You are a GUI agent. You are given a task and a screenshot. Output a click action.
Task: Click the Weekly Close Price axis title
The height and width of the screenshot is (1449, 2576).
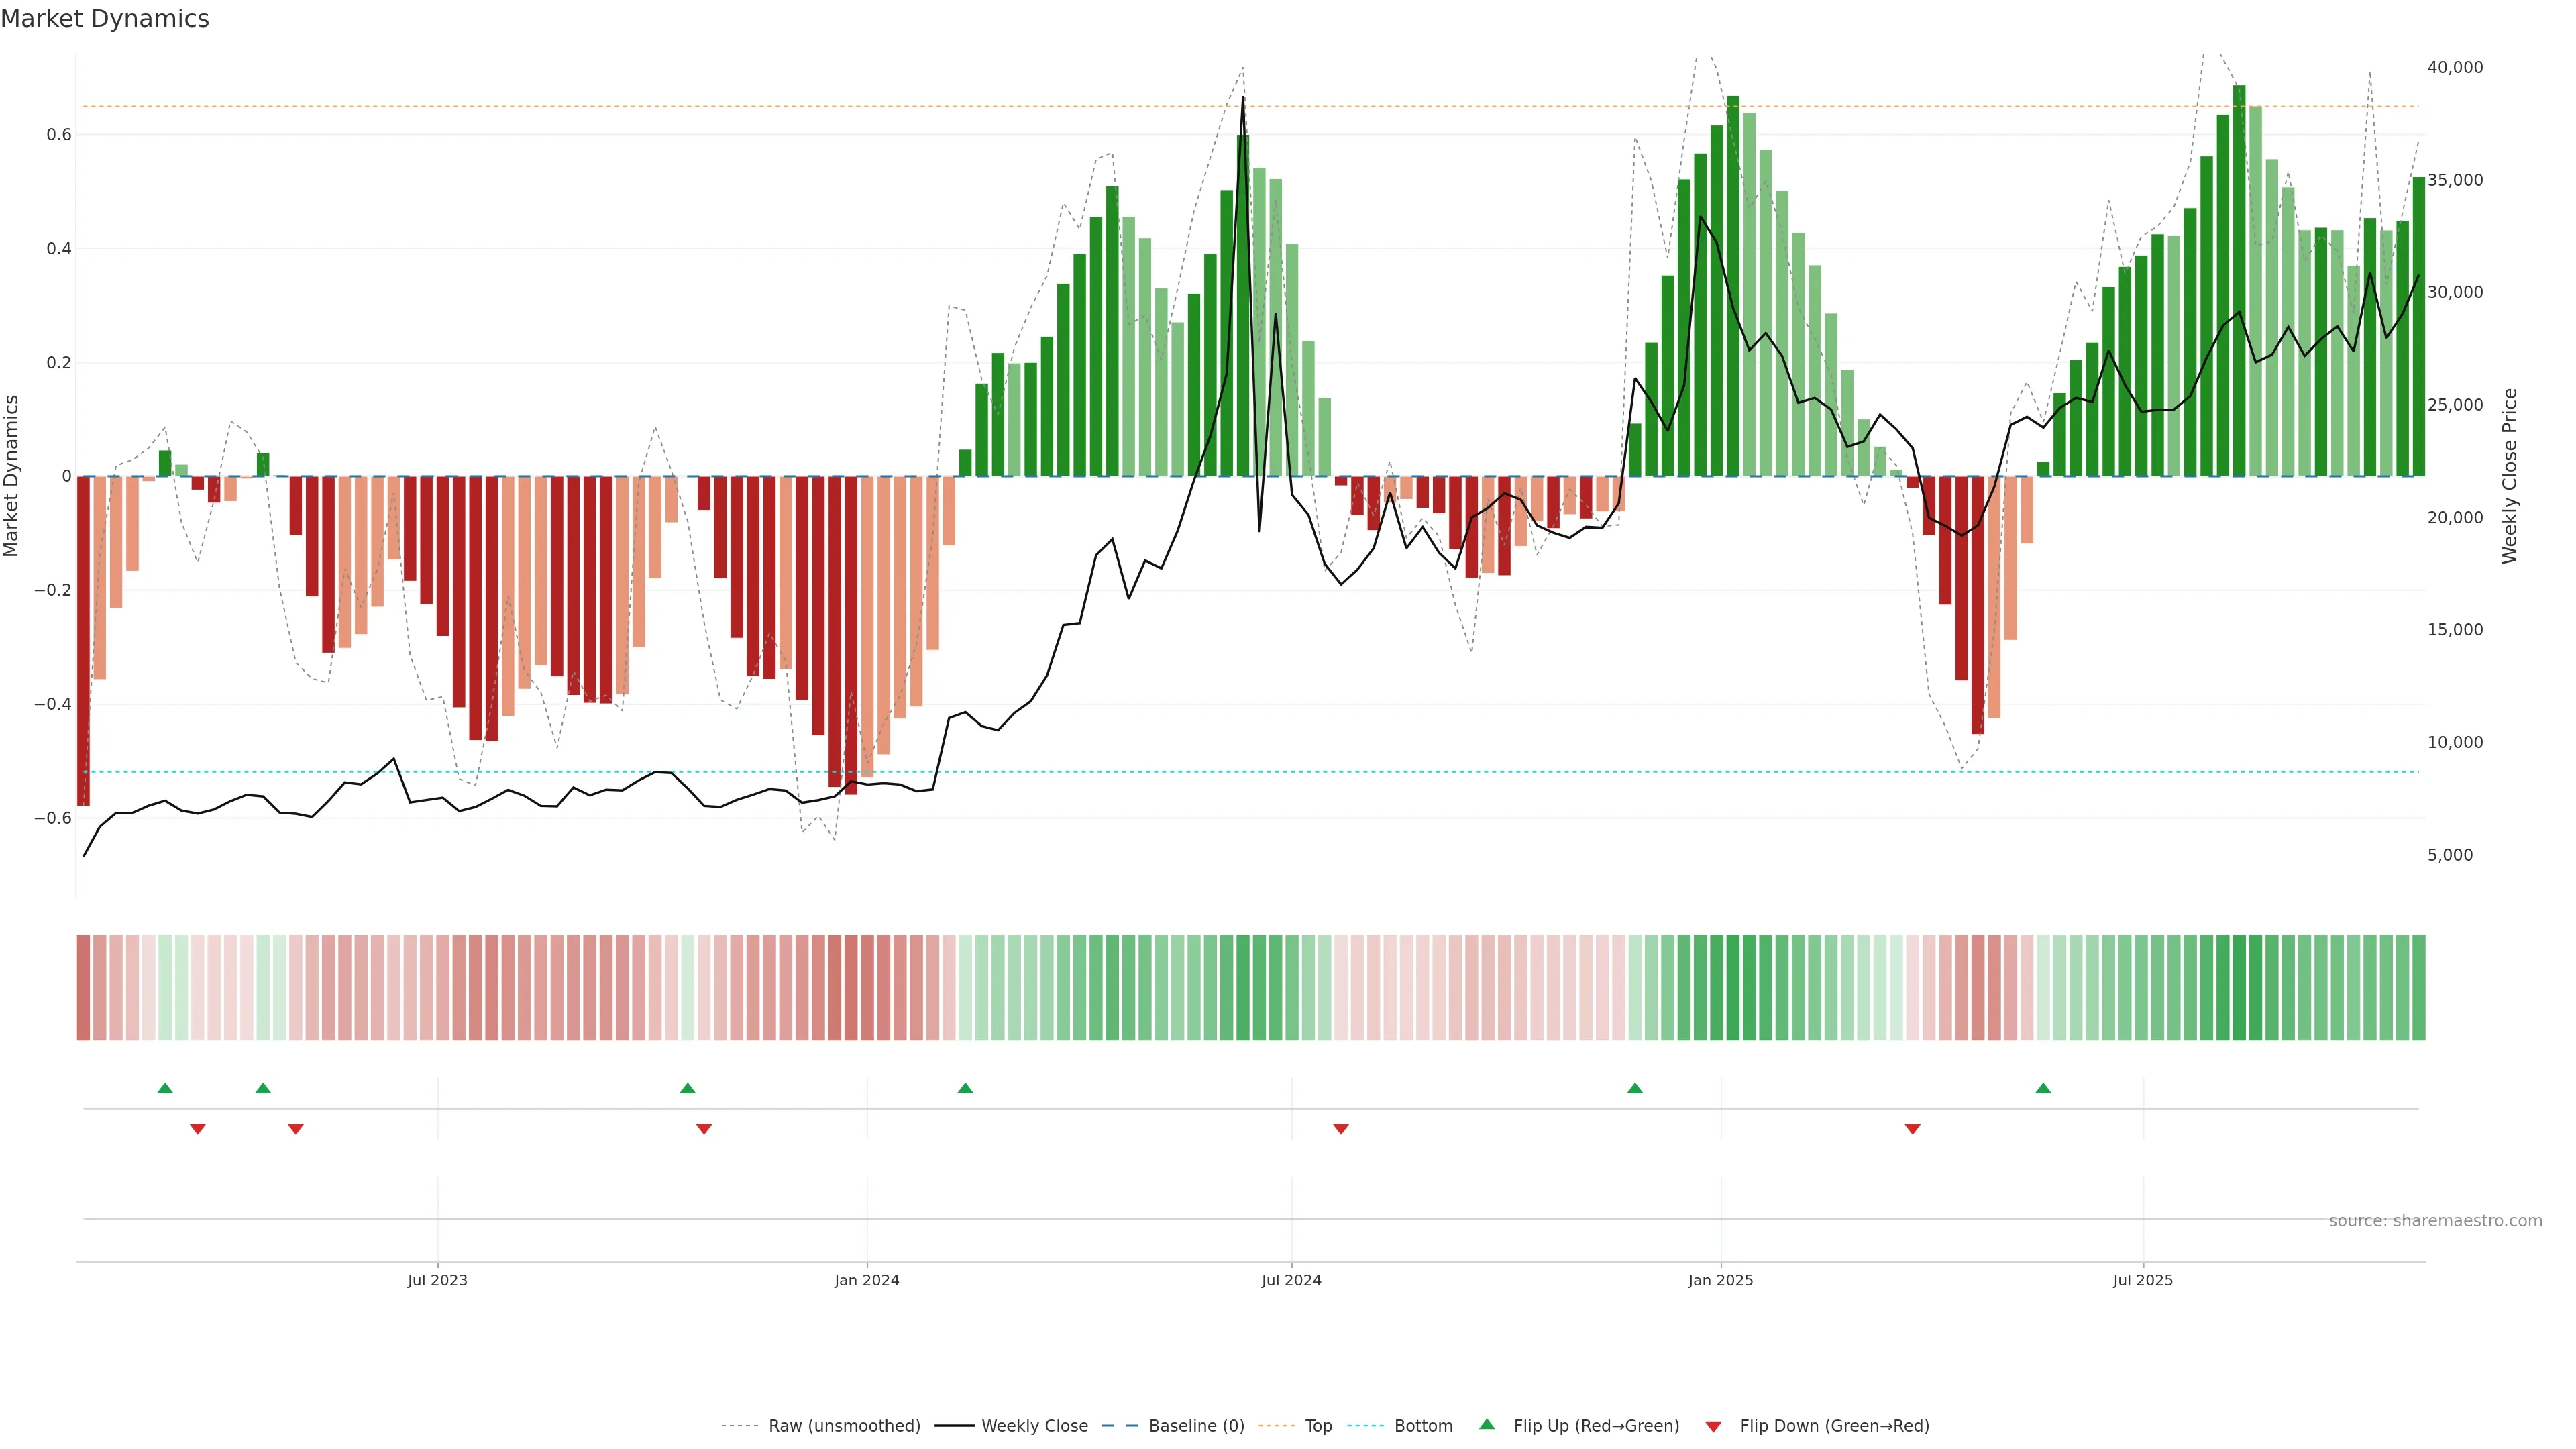click(x=2510, y=476)
